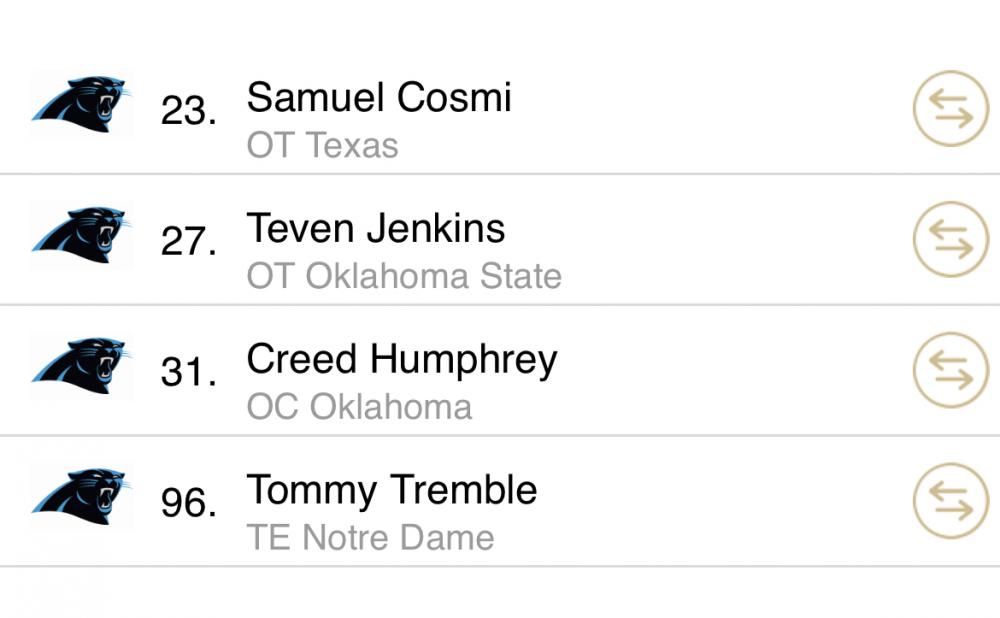Click the Panthers logo beside pick 23
The height and width of the screenshot is (618, 1000).
click(81, 103)
